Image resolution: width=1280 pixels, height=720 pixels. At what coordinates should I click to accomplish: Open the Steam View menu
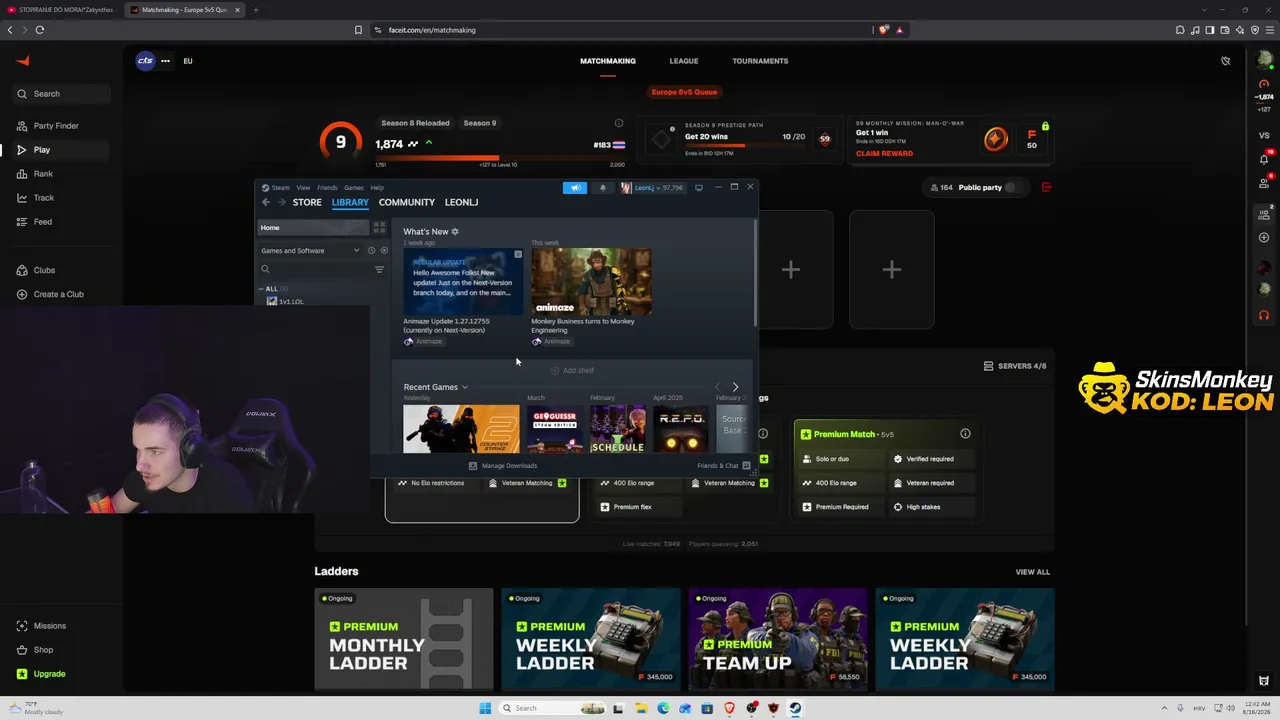click(x=303, y=188)
